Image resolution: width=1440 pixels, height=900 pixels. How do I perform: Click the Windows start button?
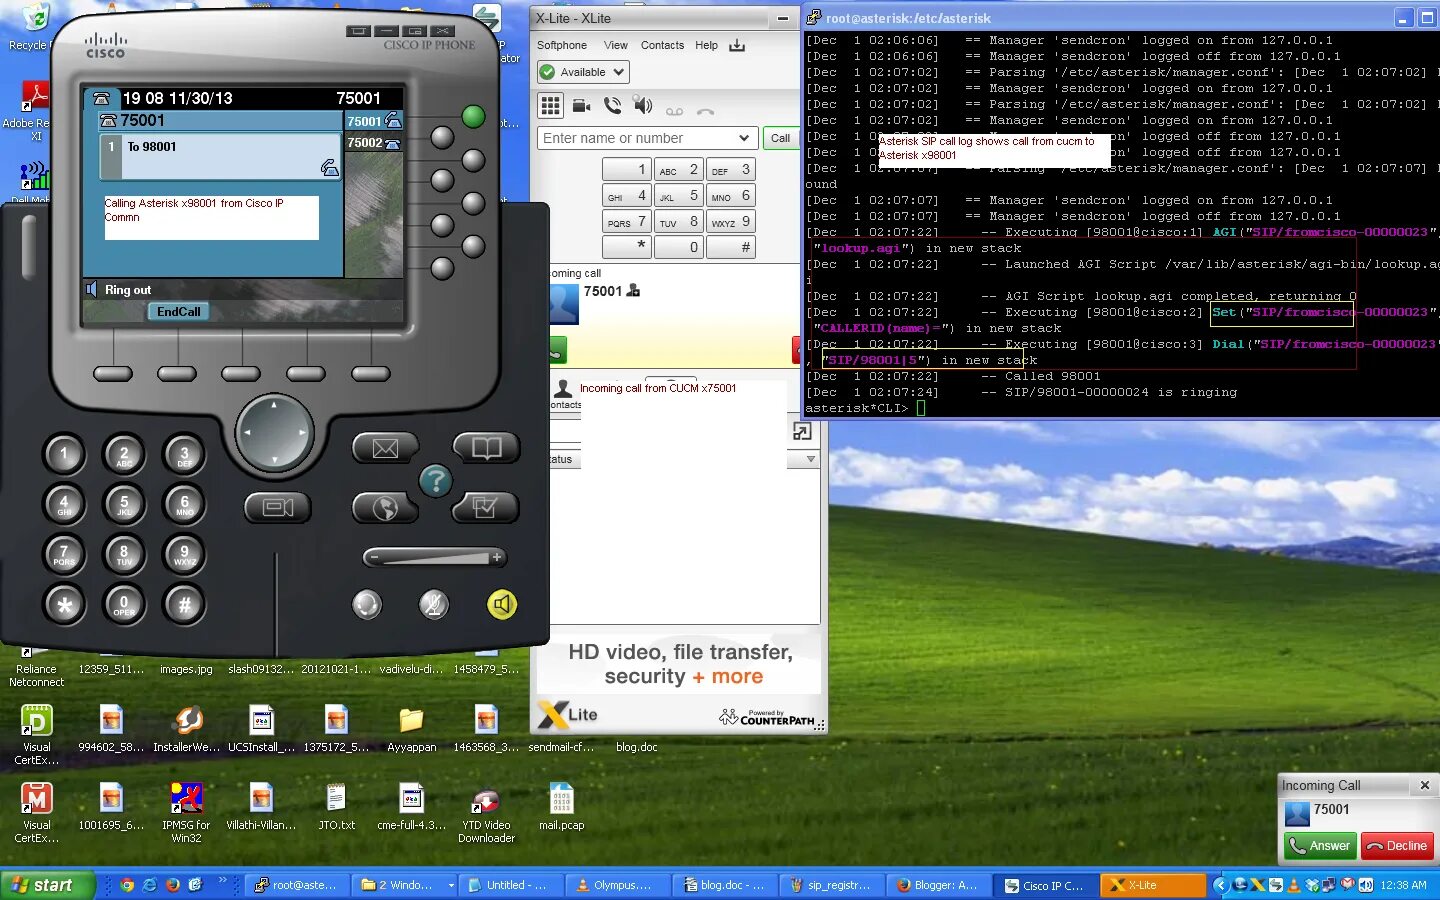[47, 885]
